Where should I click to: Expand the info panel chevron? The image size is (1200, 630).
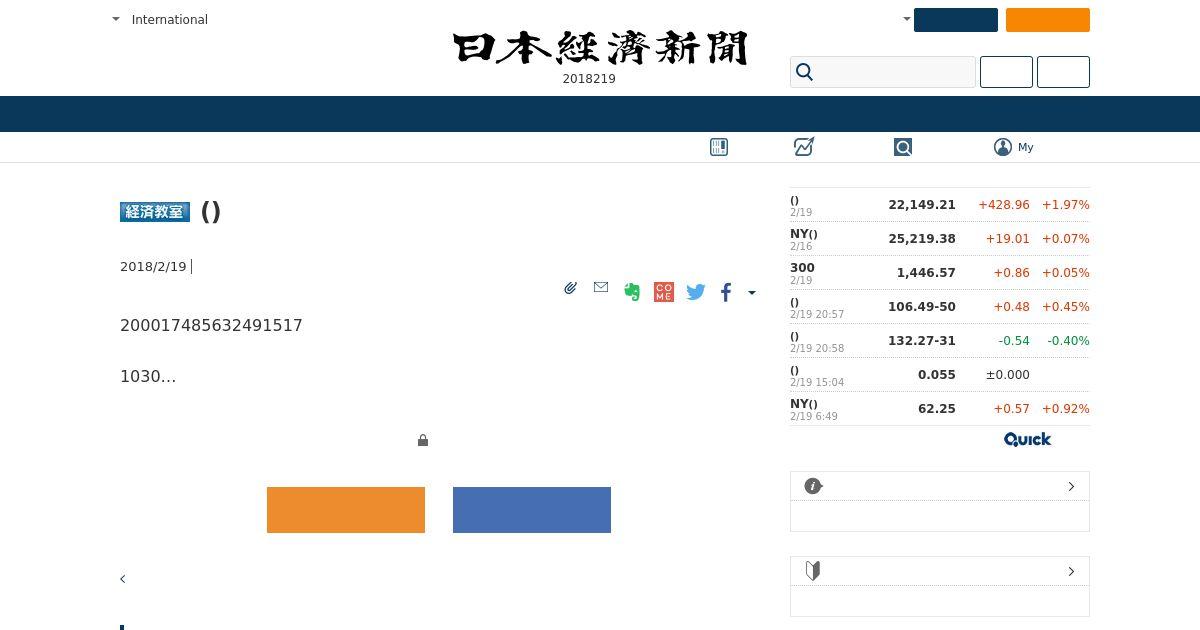tap(1071, 486)
